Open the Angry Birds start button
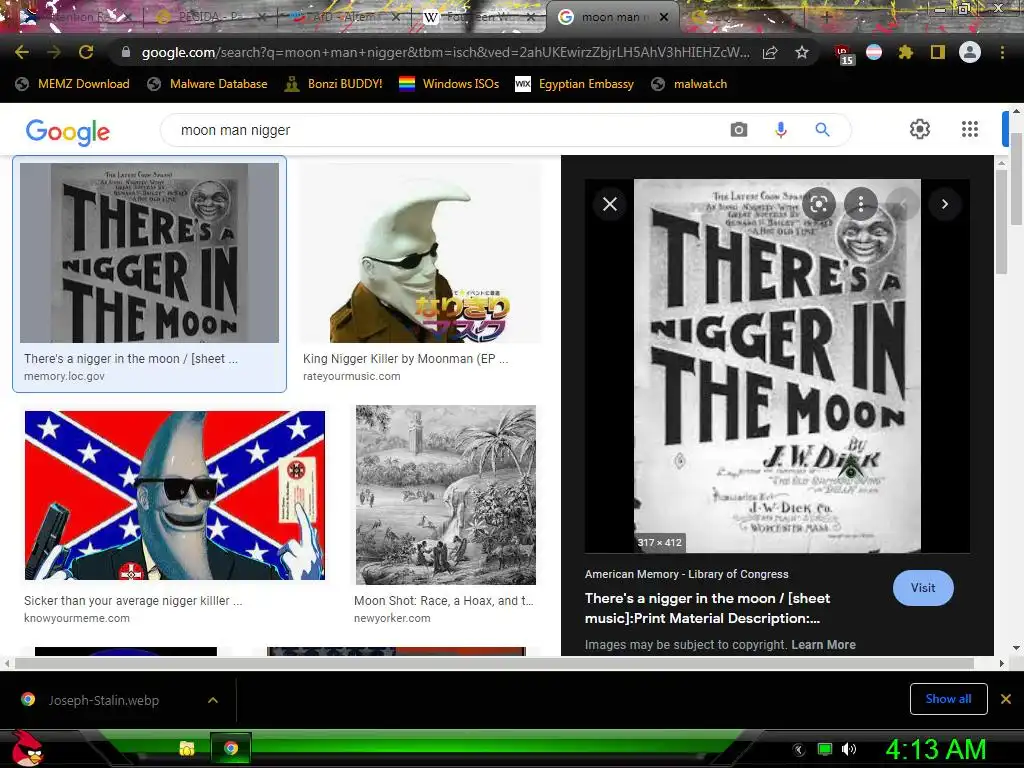The image size is (1024, 768). tap(27, 748)
